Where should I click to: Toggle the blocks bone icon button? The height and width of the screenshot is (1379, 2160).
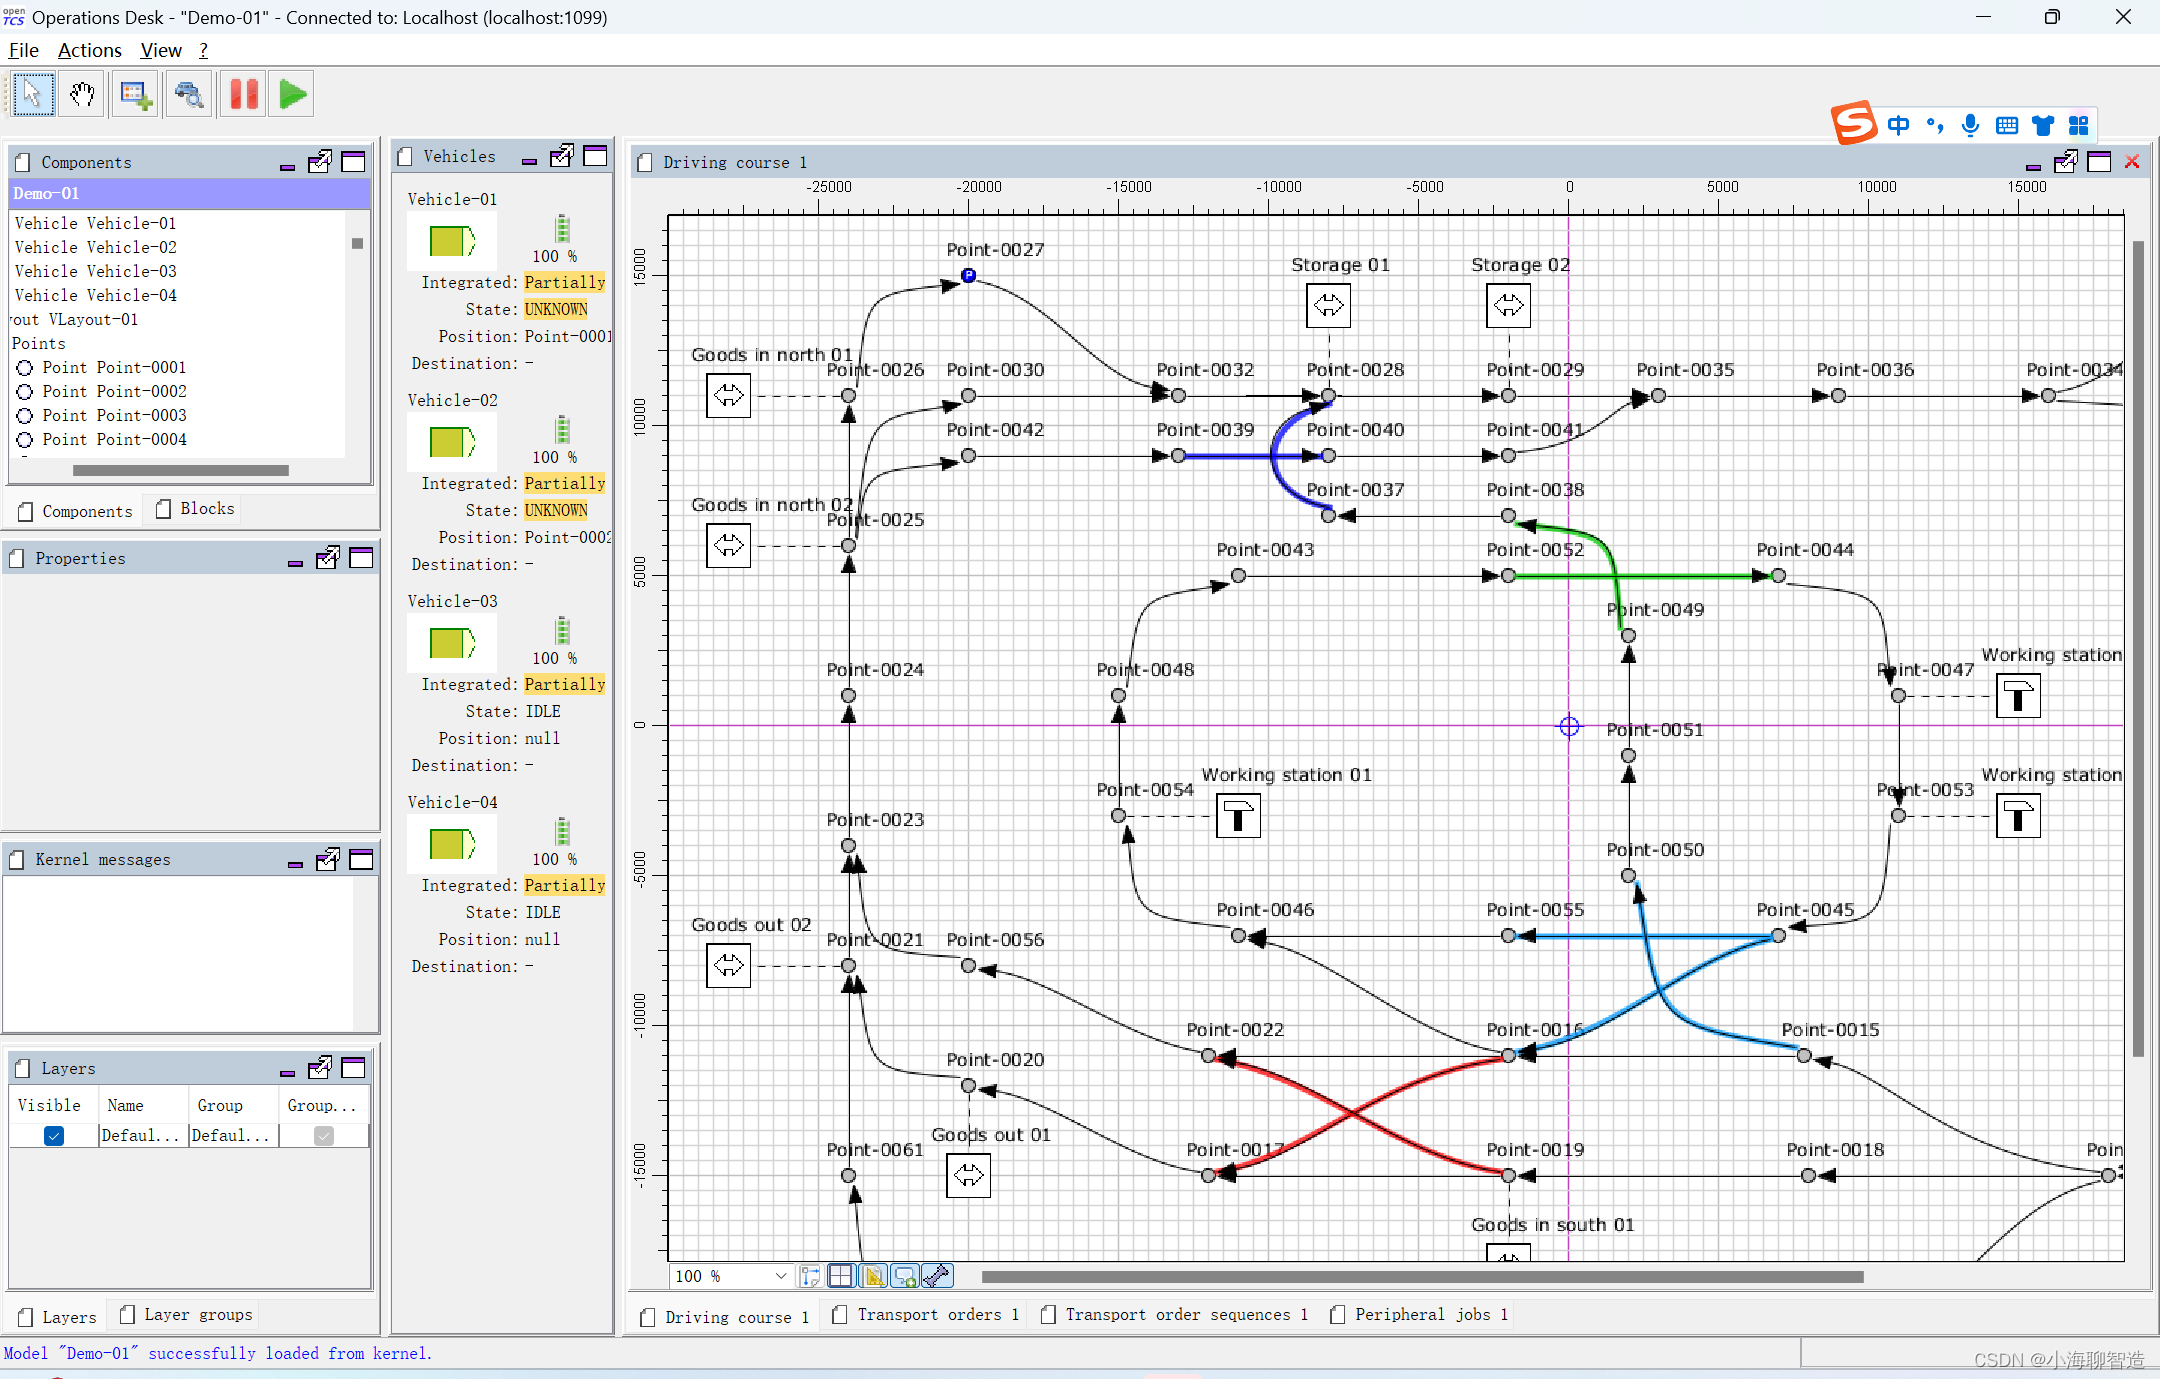click(937, 1276)
